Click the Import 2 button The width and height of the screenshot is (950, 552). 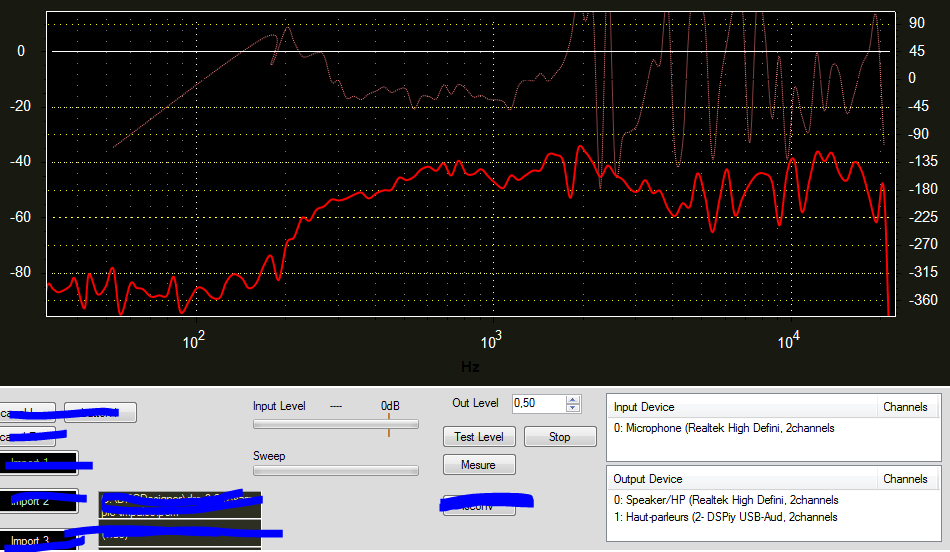click(38, 501)
